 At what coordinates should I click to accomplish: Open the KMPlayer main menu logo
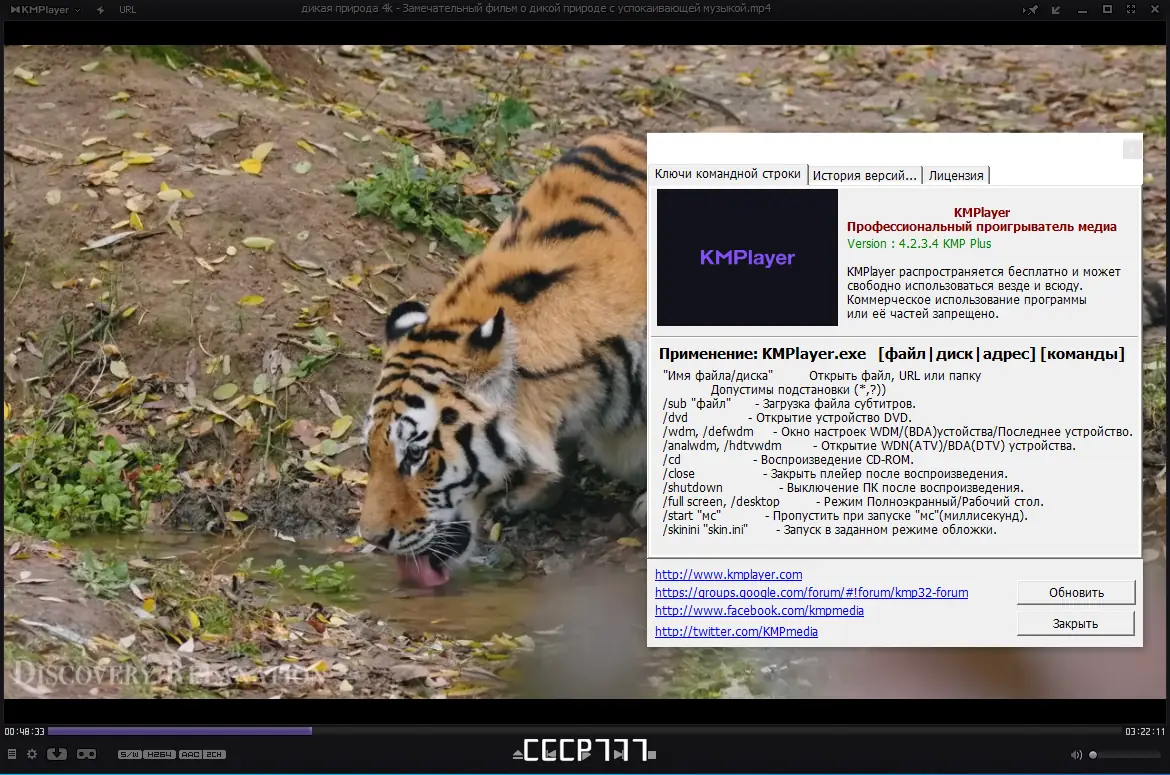coord(45,10)
